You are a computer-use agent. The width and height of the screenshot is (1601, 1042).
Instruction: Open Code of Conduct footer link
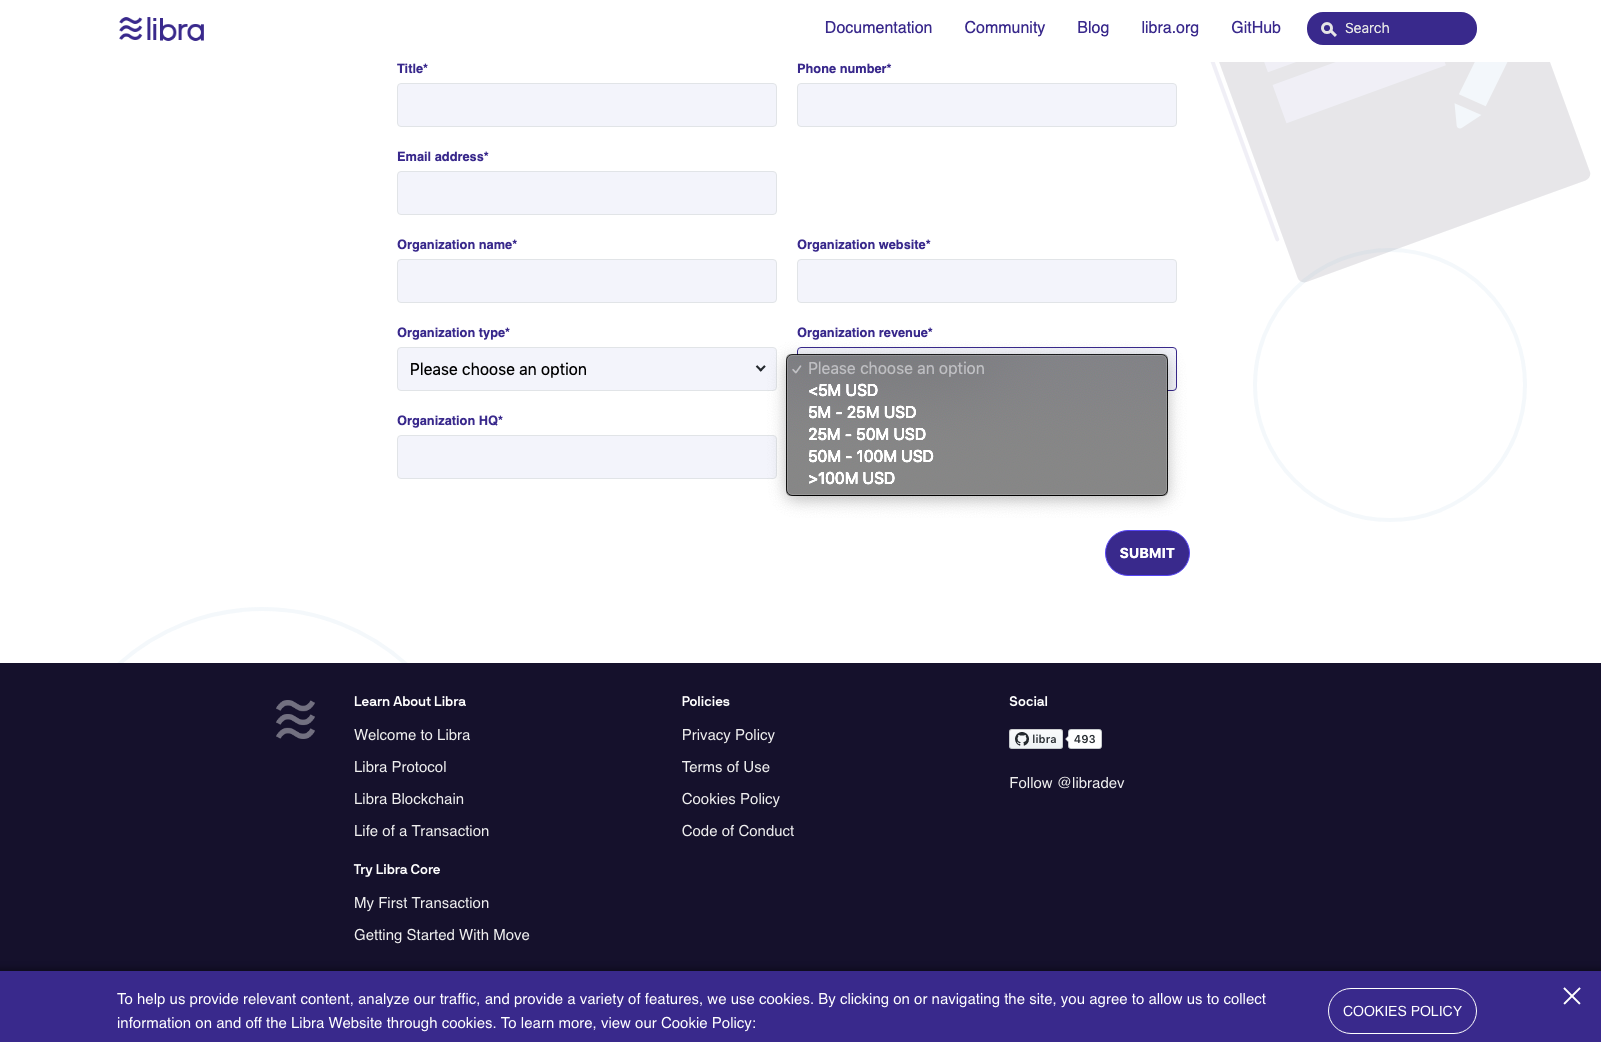(x=738, y=831)
